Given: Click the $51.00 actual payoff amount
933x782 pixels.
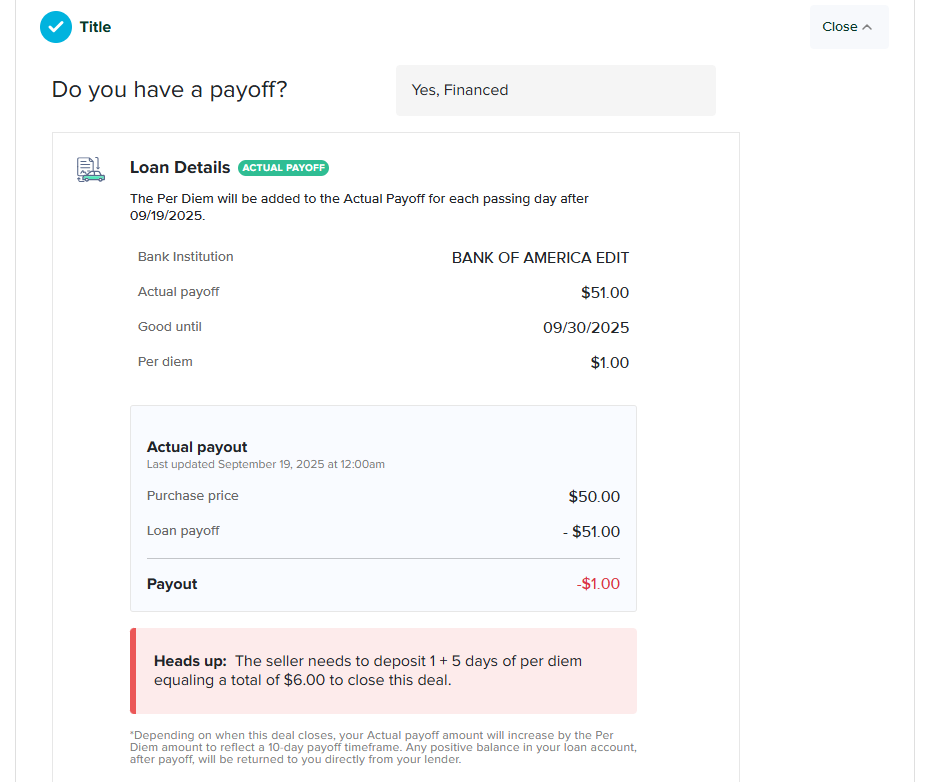Looking at the screenshot, I should pyautogui.click(x=605, y=293).
